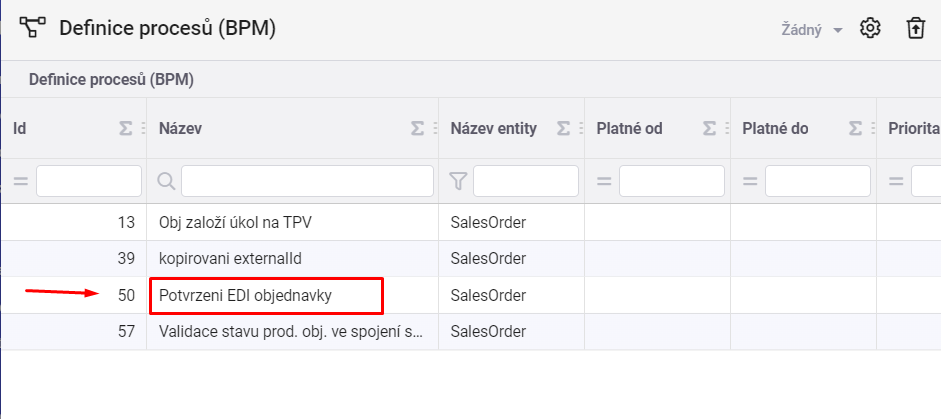Sort by the Název column header

click(180, 128)
